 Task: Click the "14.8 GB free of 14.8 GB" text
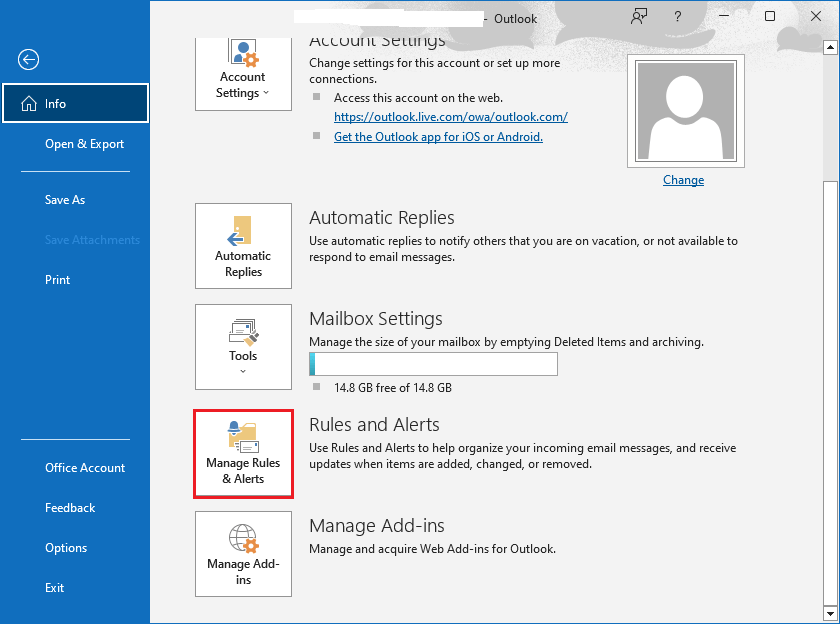393,388
